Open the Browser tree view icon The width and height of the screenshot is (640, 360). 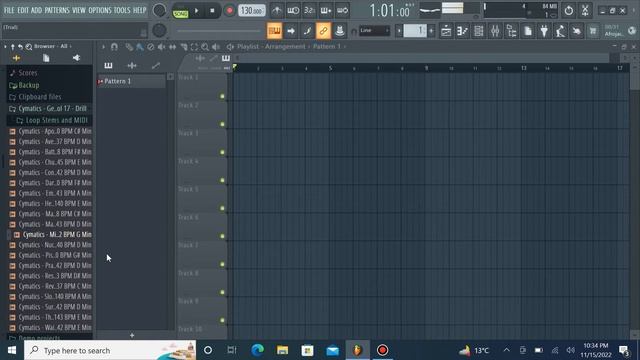[511, 31]
